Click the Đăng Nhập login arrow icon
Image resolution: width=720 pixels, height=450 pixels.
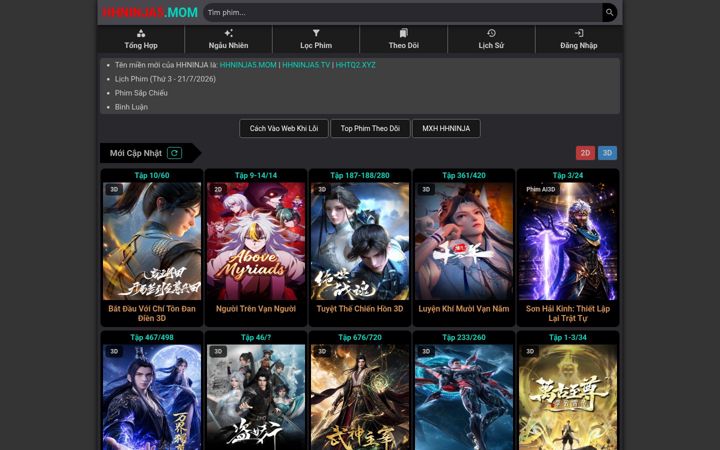pos(579,33)
